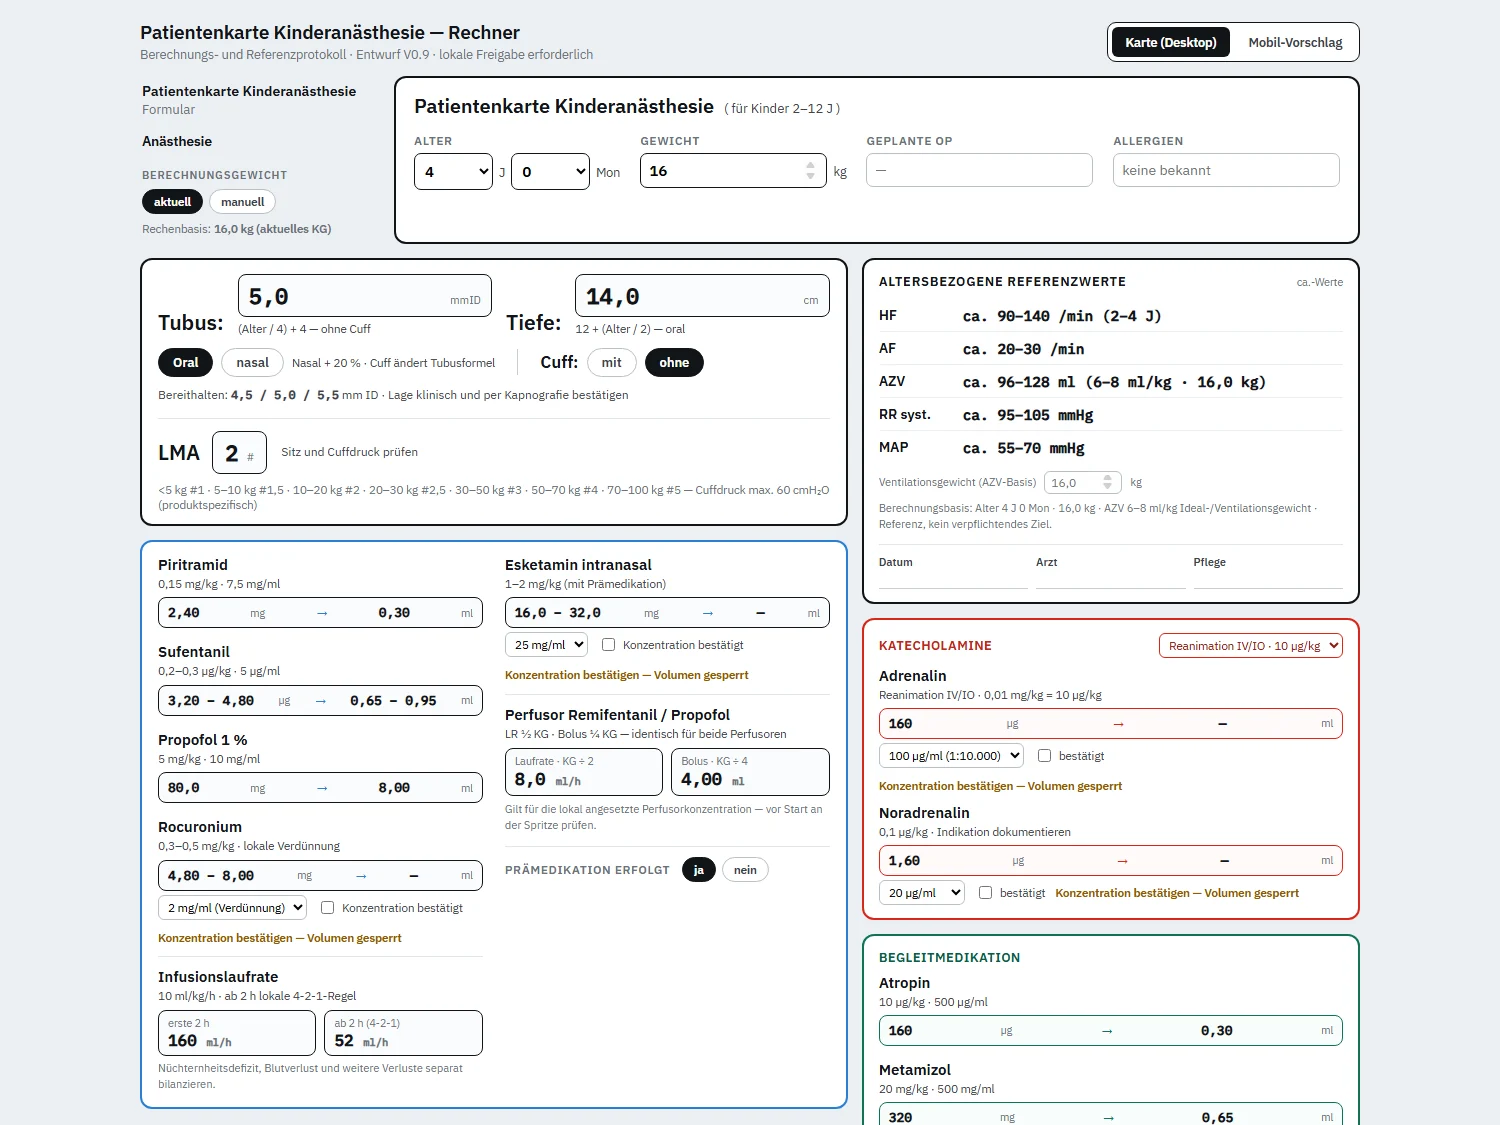
Task: Open Katecholamine Reanimation IV/IO dropdown
Action: pos(1250,646)
